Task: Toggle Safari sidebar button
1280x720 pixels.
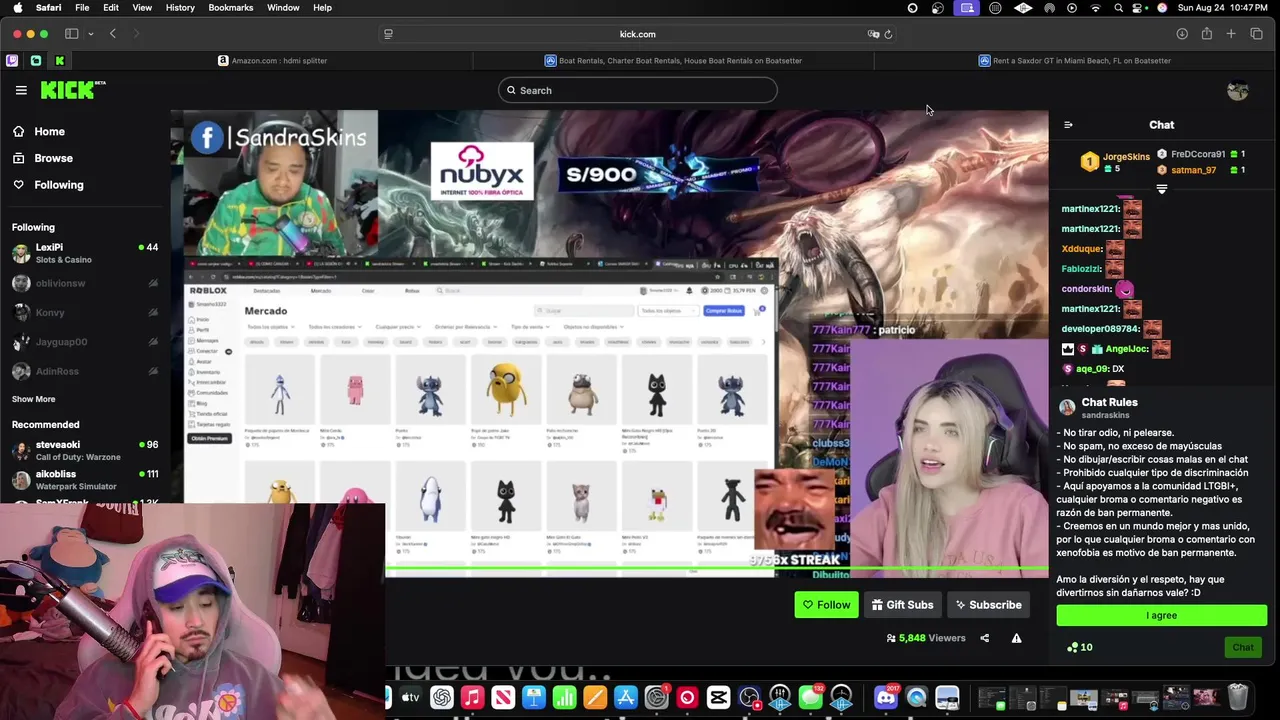Action: pos(72,34)
